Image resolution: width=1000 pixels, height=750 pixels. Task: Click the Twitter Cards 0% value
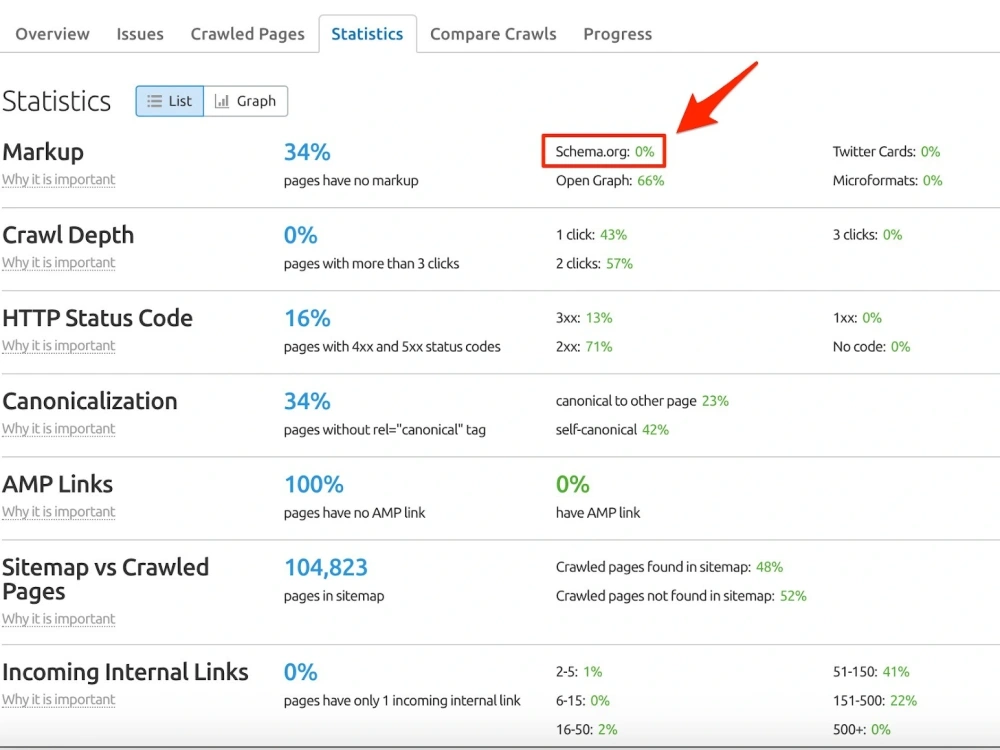[930, 152]
